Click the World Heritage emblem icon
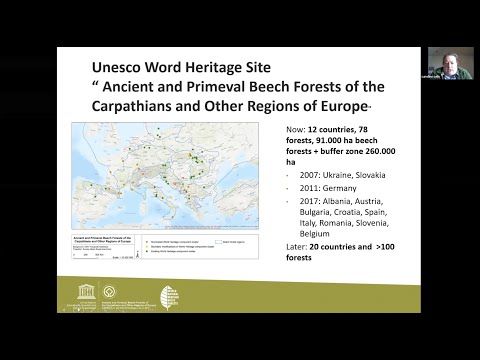 coord(109,292)
